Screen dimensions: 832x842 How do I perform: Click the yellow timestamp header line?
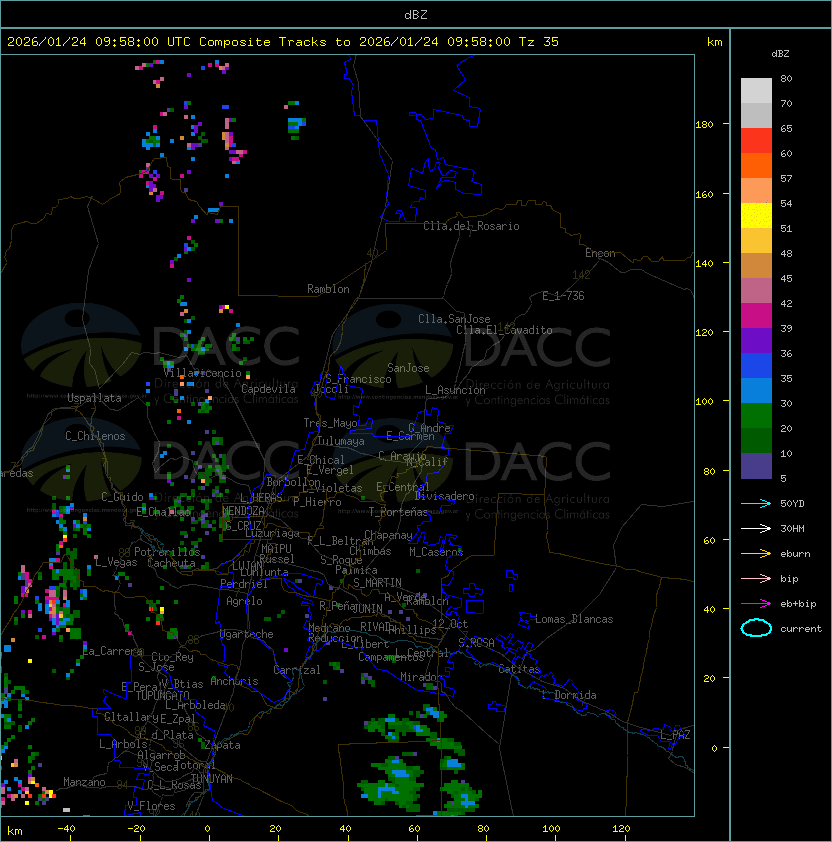[x=283, y=42]
